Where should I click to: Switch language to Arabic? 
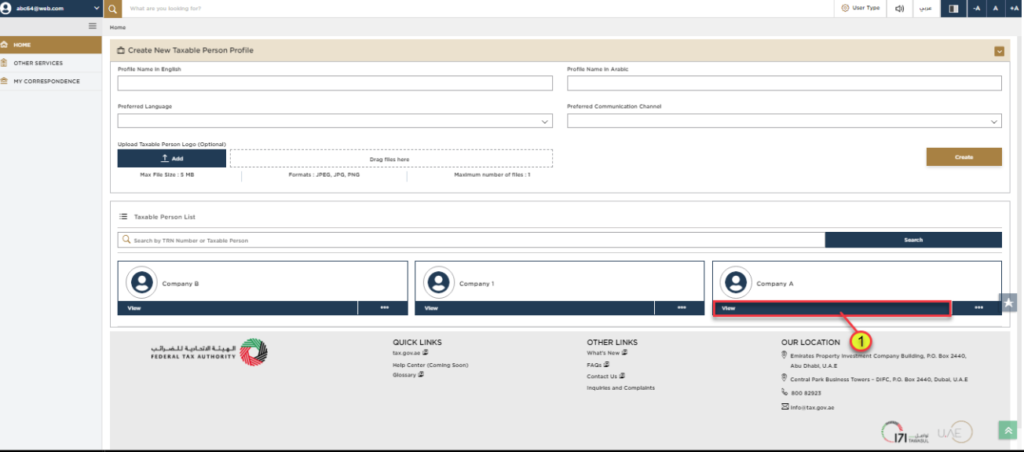pos(925,8)
